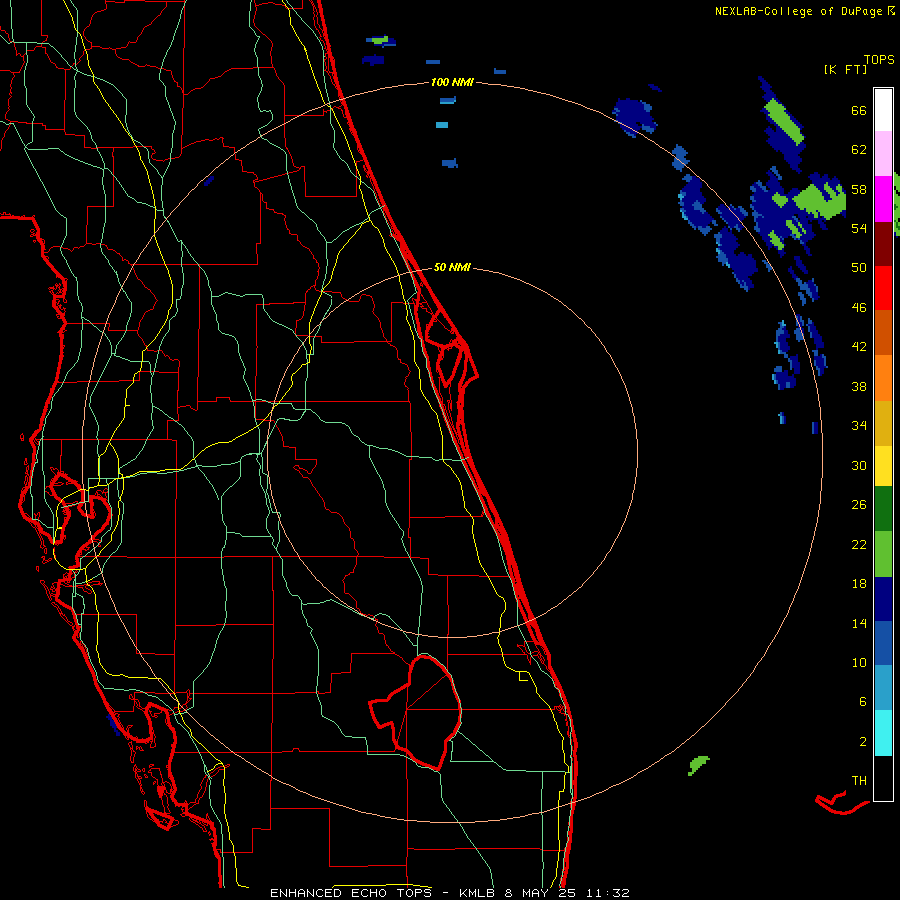Select the light pink legend swatch

click(x=883, y=154)
